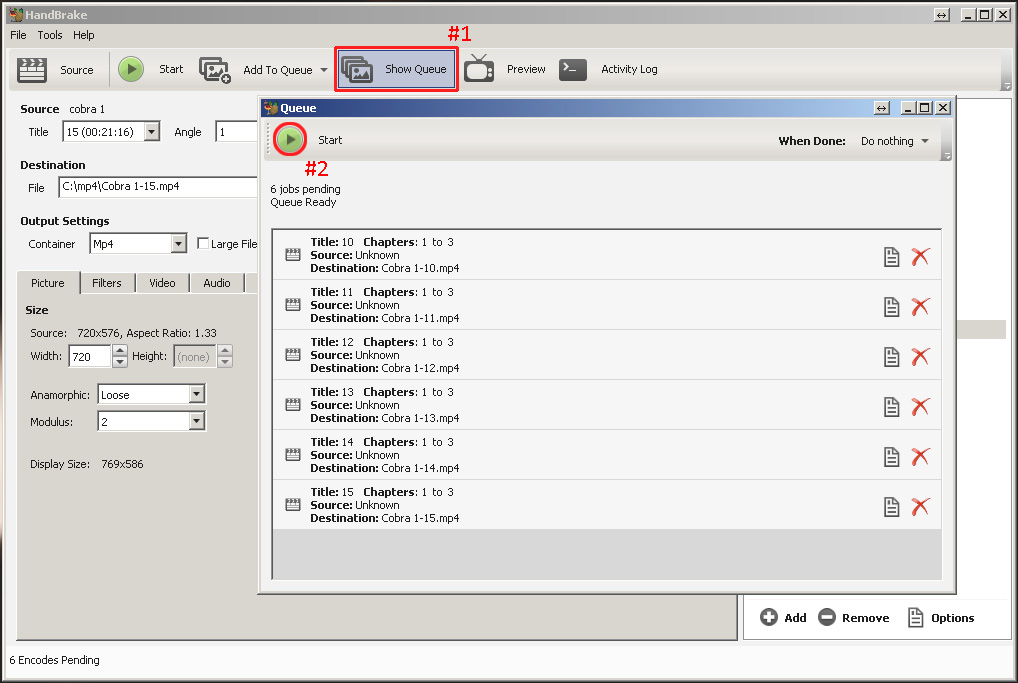Viewport: 1018px width, 683px height.
Task: Select the Title 11 clapperboard icon in queue
Action: pyautogui.click(x=293, y=304)
